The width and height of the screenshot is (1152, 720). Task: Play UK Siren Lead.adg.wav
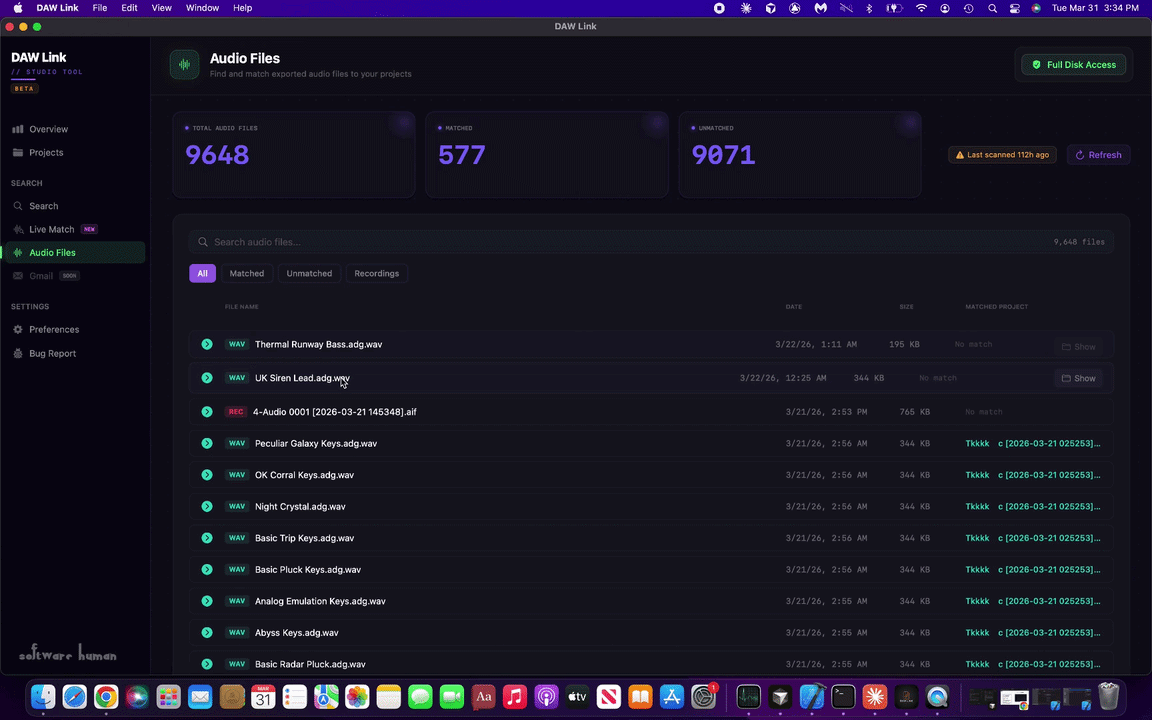pos(207,378)
